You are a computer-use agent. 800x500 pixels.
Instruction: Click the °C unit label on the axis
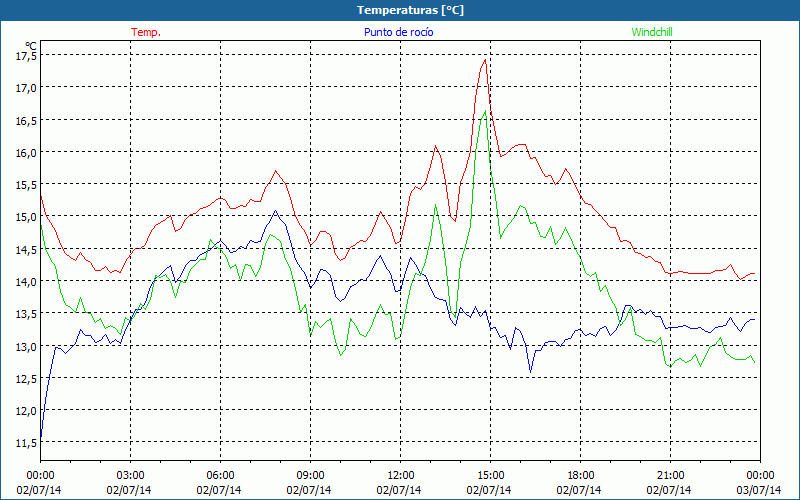[x=31, y=46]
